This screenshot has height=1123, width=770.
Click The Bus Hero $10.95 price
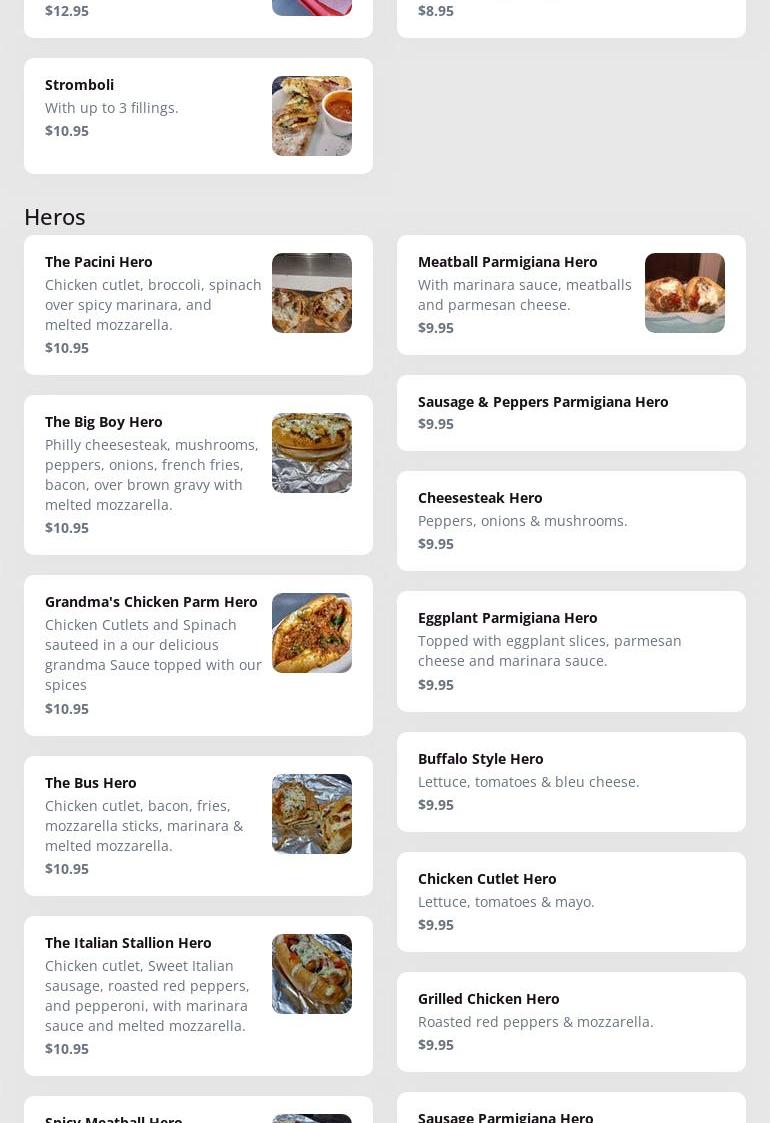coord(67,869)
